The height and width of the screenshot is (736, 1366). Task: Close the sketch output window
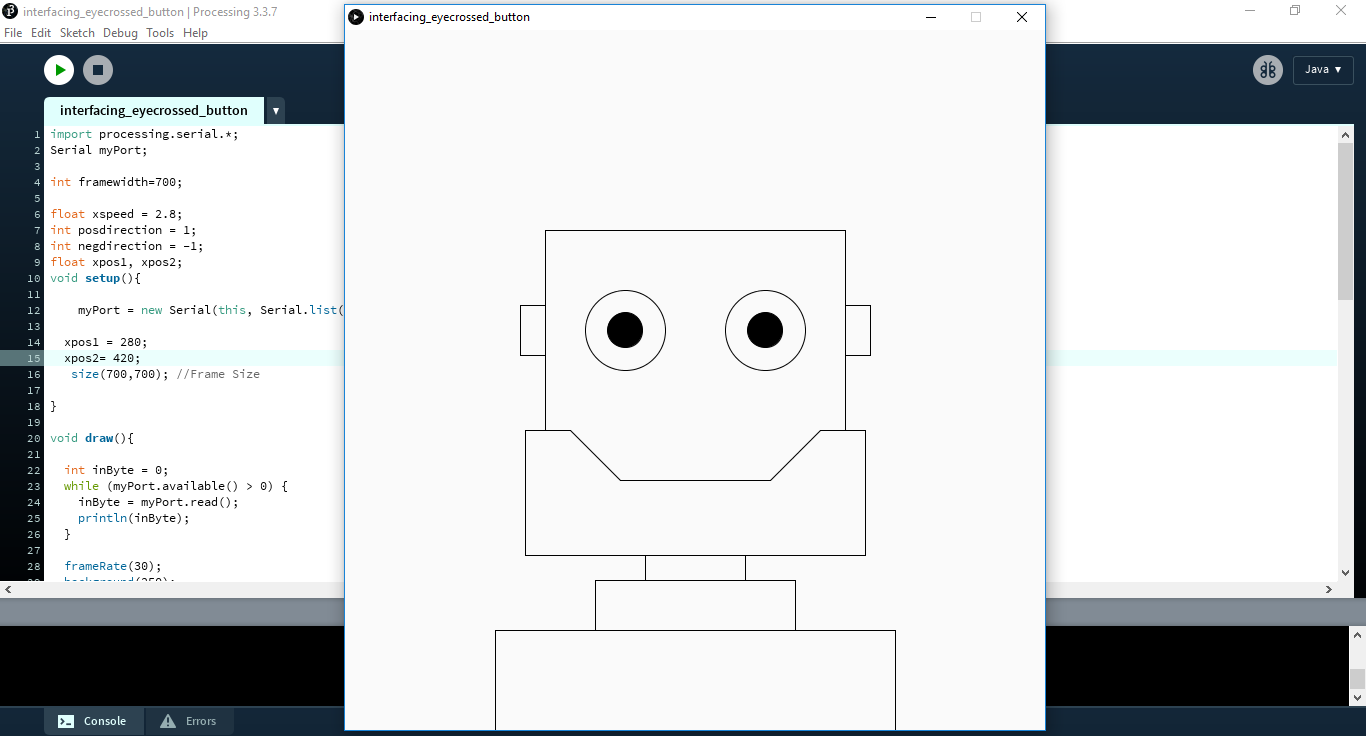pos(1022,17)
